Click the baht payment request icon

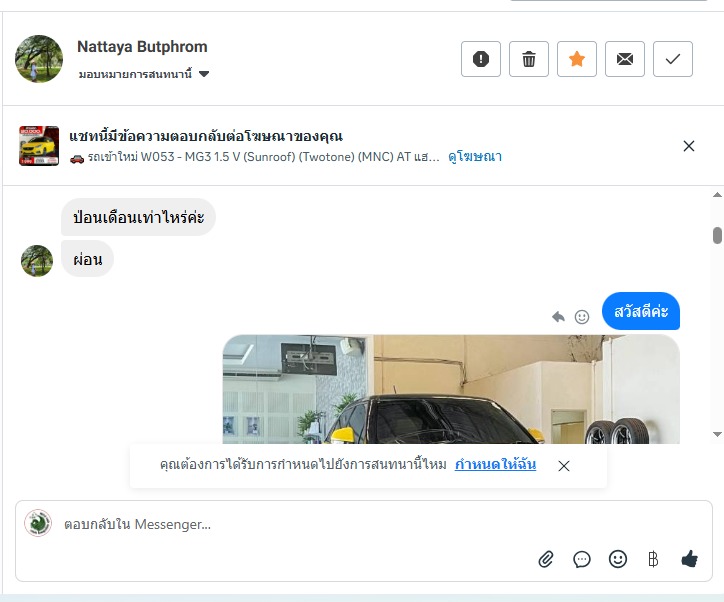click(x=653, y=559)
